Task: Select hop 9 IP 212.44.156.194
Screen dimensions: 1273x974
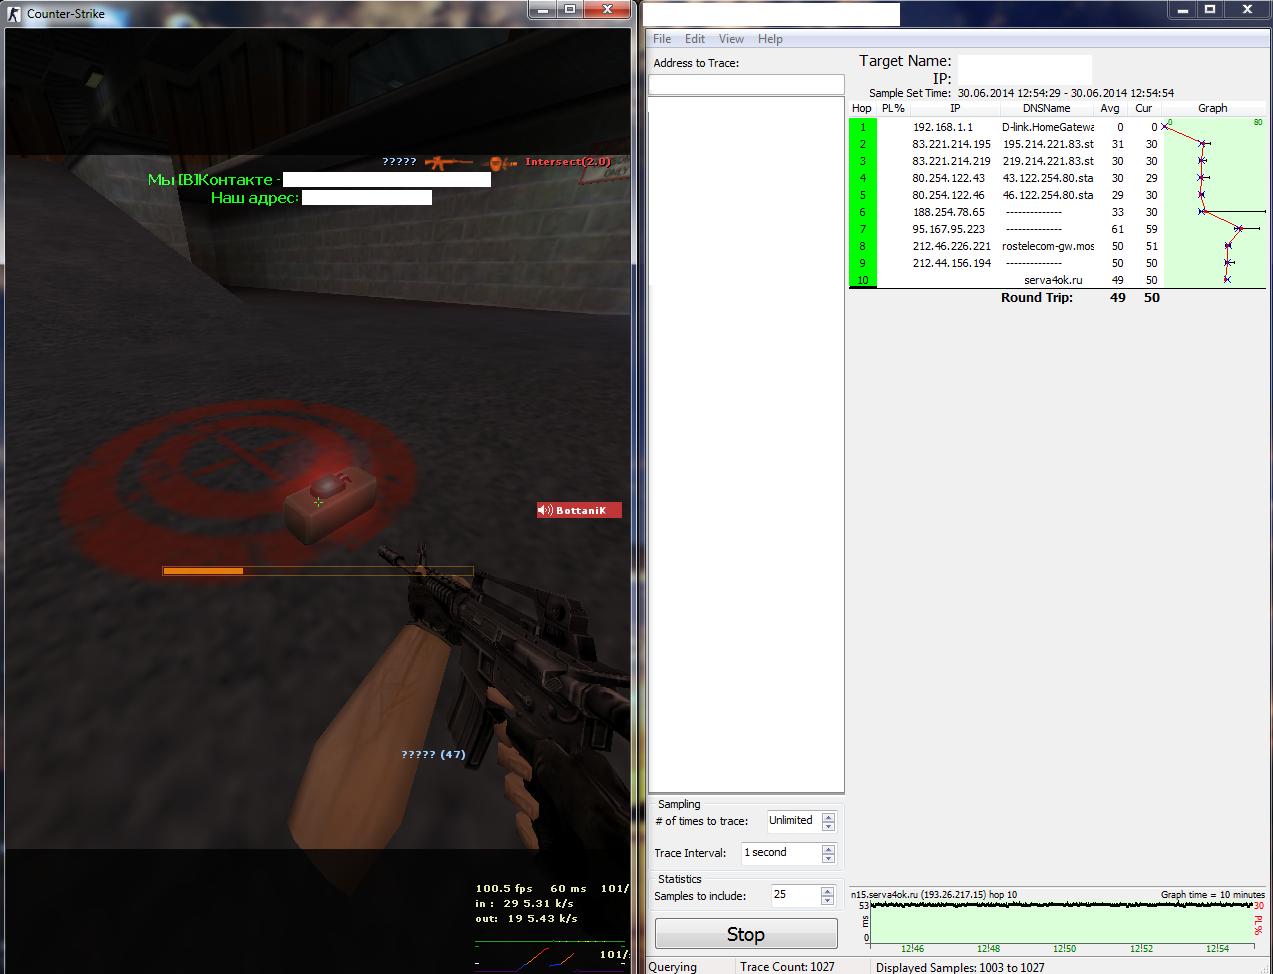Action: [x=951, y=263]
